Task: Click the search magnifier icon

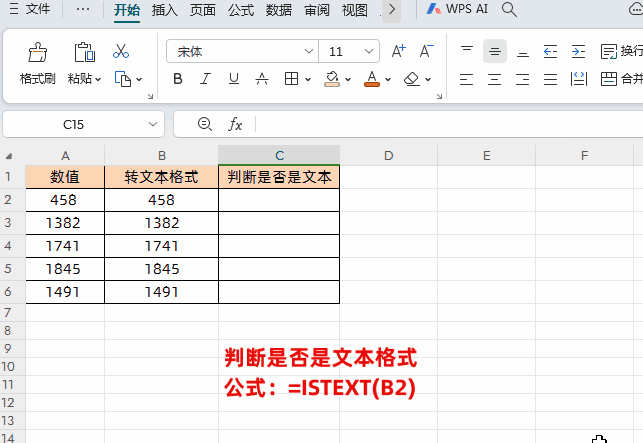Action: click(x=509, y=9)
